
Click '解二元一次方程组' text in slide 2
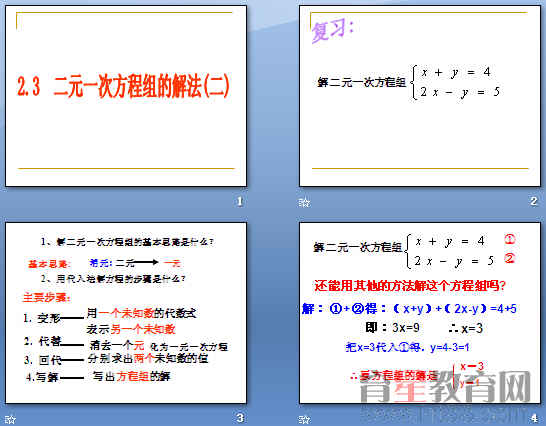361,82
